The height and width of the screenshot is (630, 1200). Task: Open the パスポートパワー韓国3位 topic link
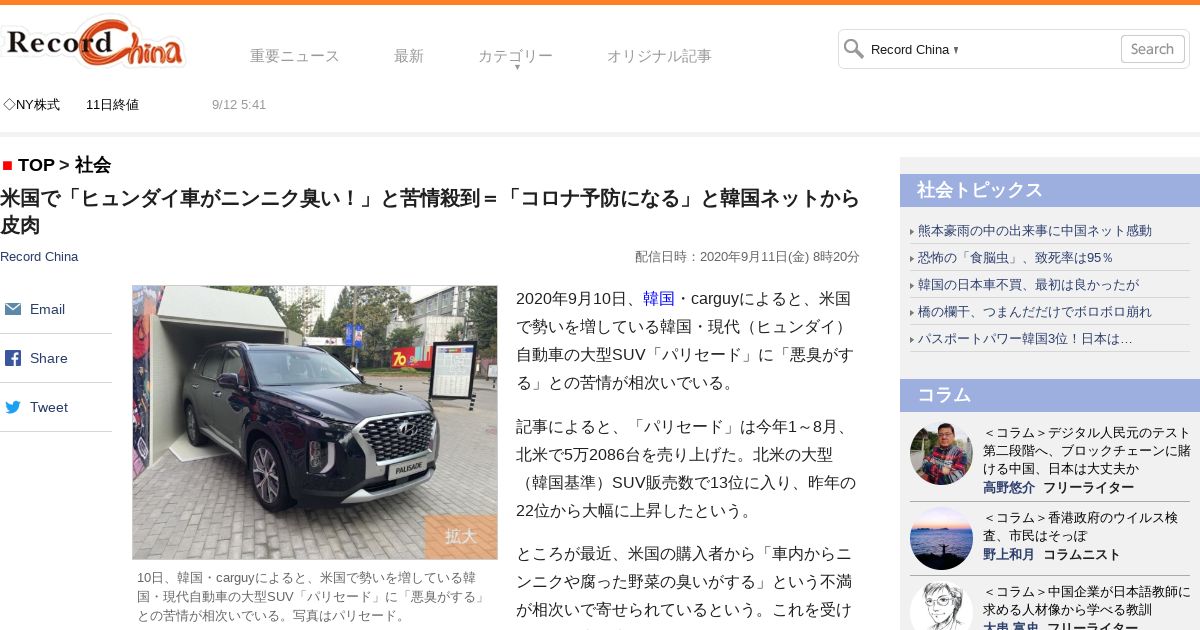(1025, 339)
